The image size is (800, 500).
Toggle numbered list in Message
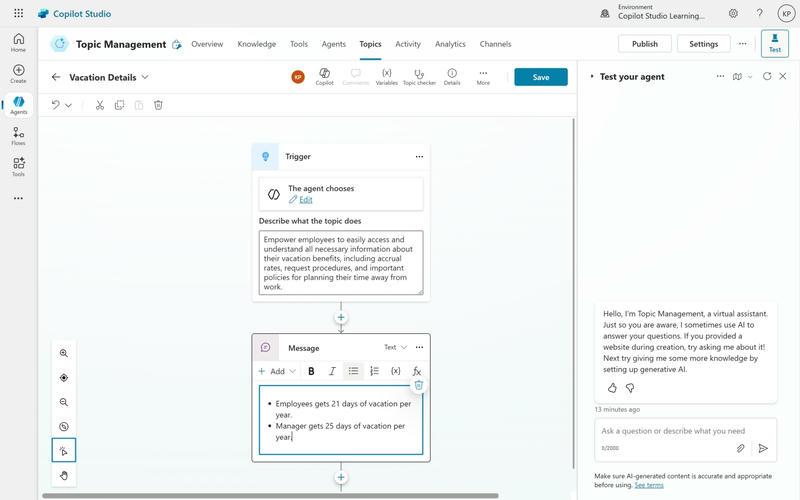tap(374, 371)
